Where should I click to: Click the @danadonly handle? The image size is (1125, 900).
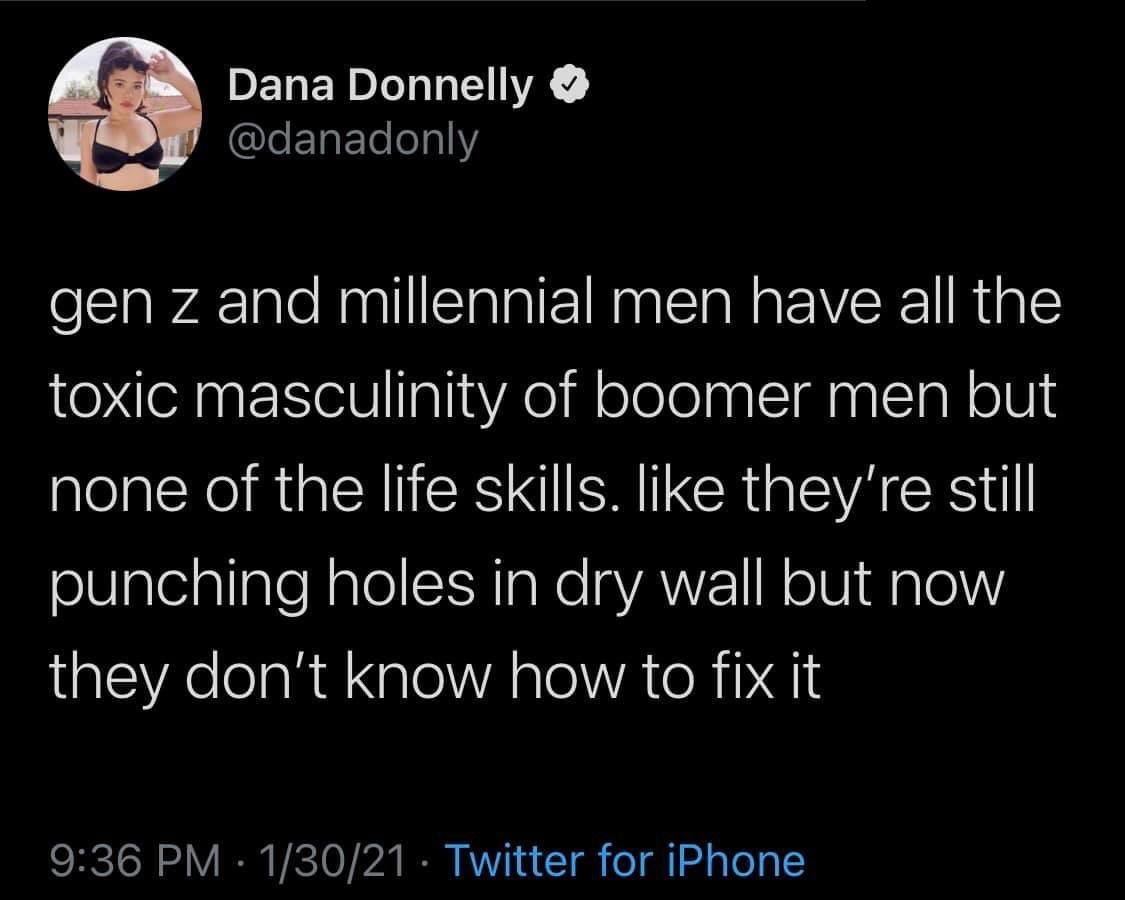click(354, 140)
